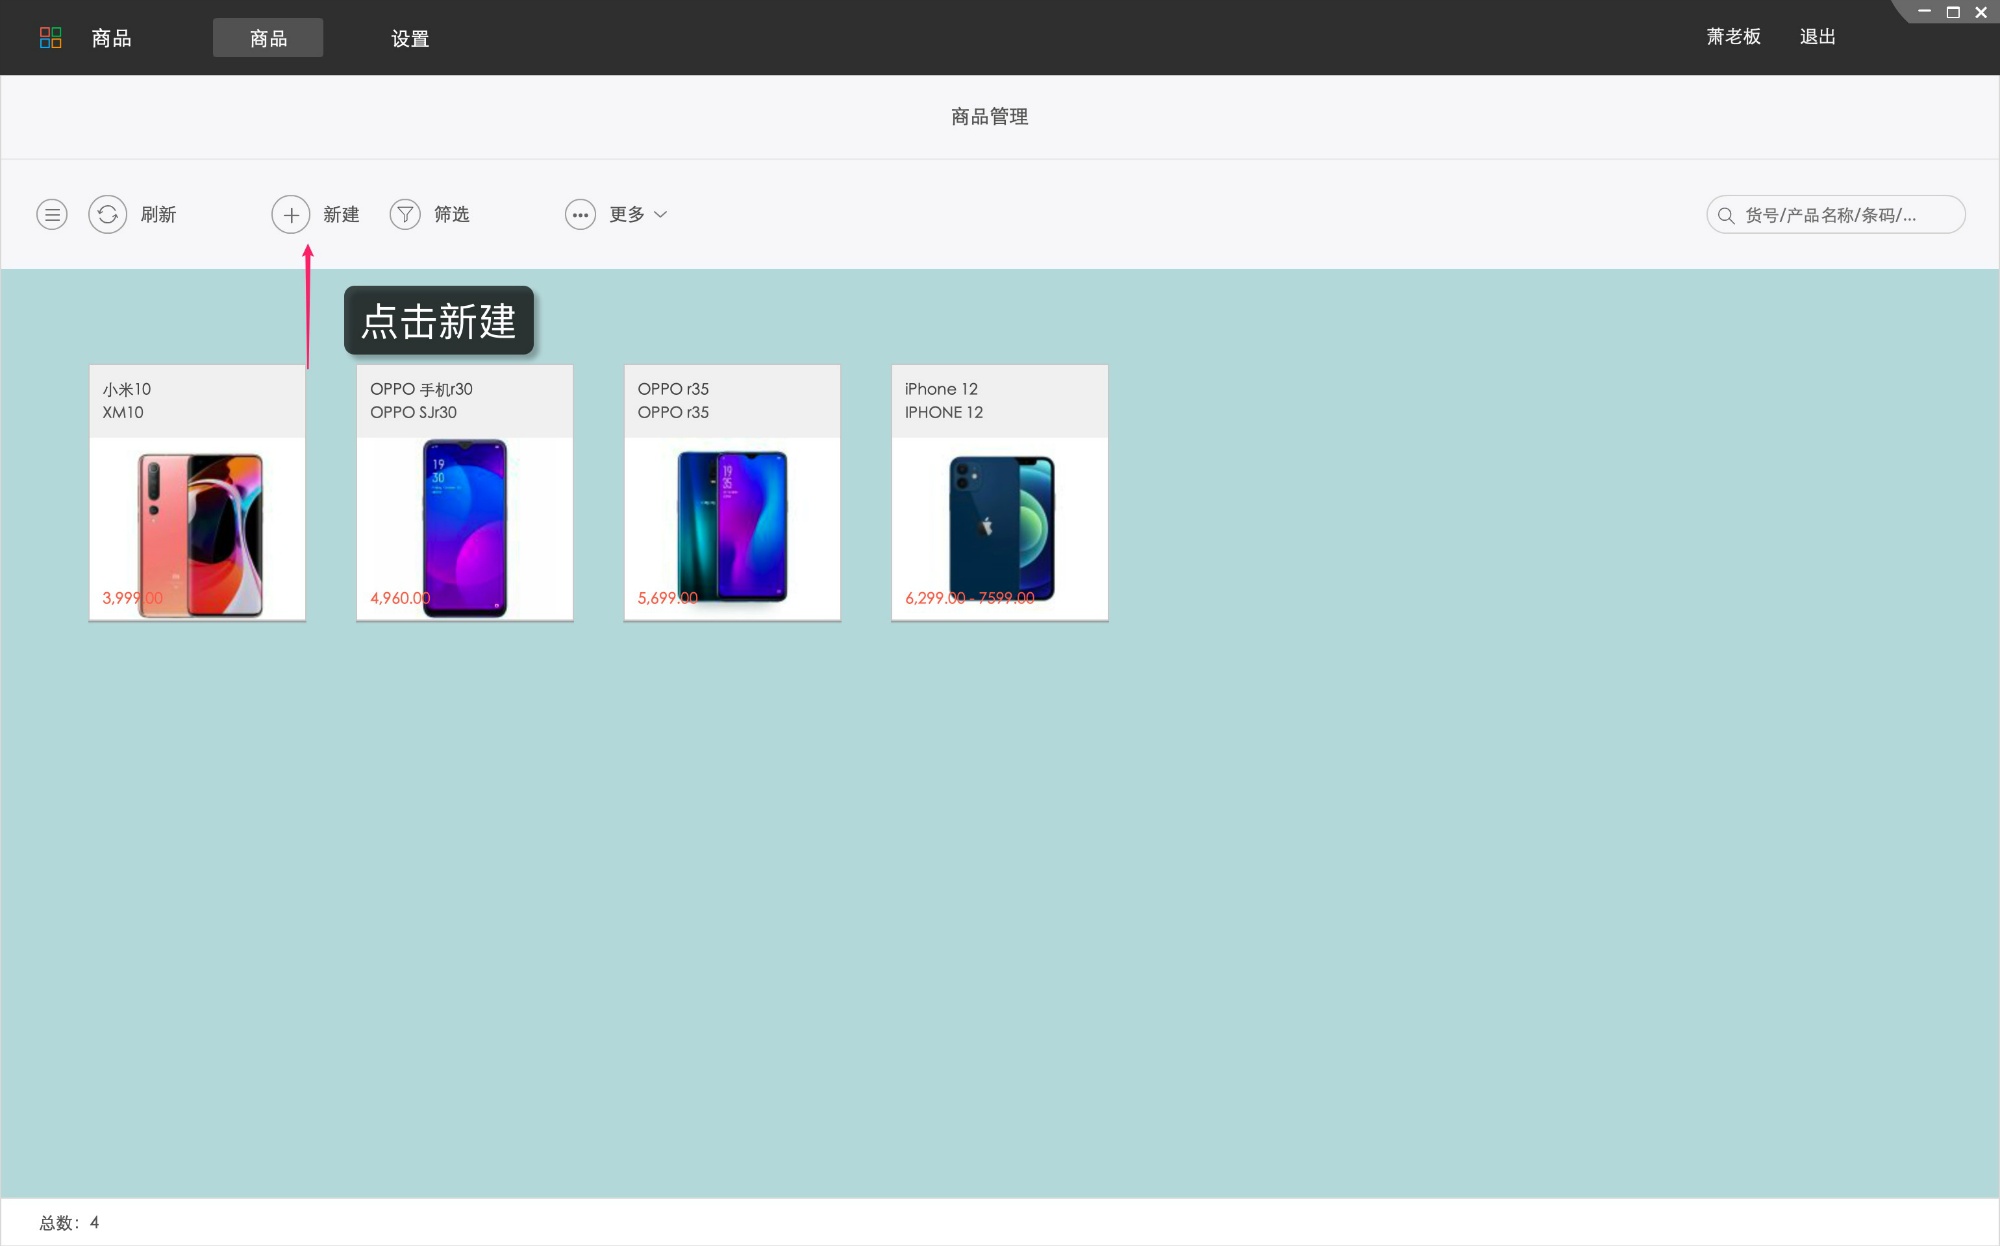The width and height of the screenshot is (2000, 1246).
Task: Click the 筛选 filter label
Action: click(x=451, y=215)
